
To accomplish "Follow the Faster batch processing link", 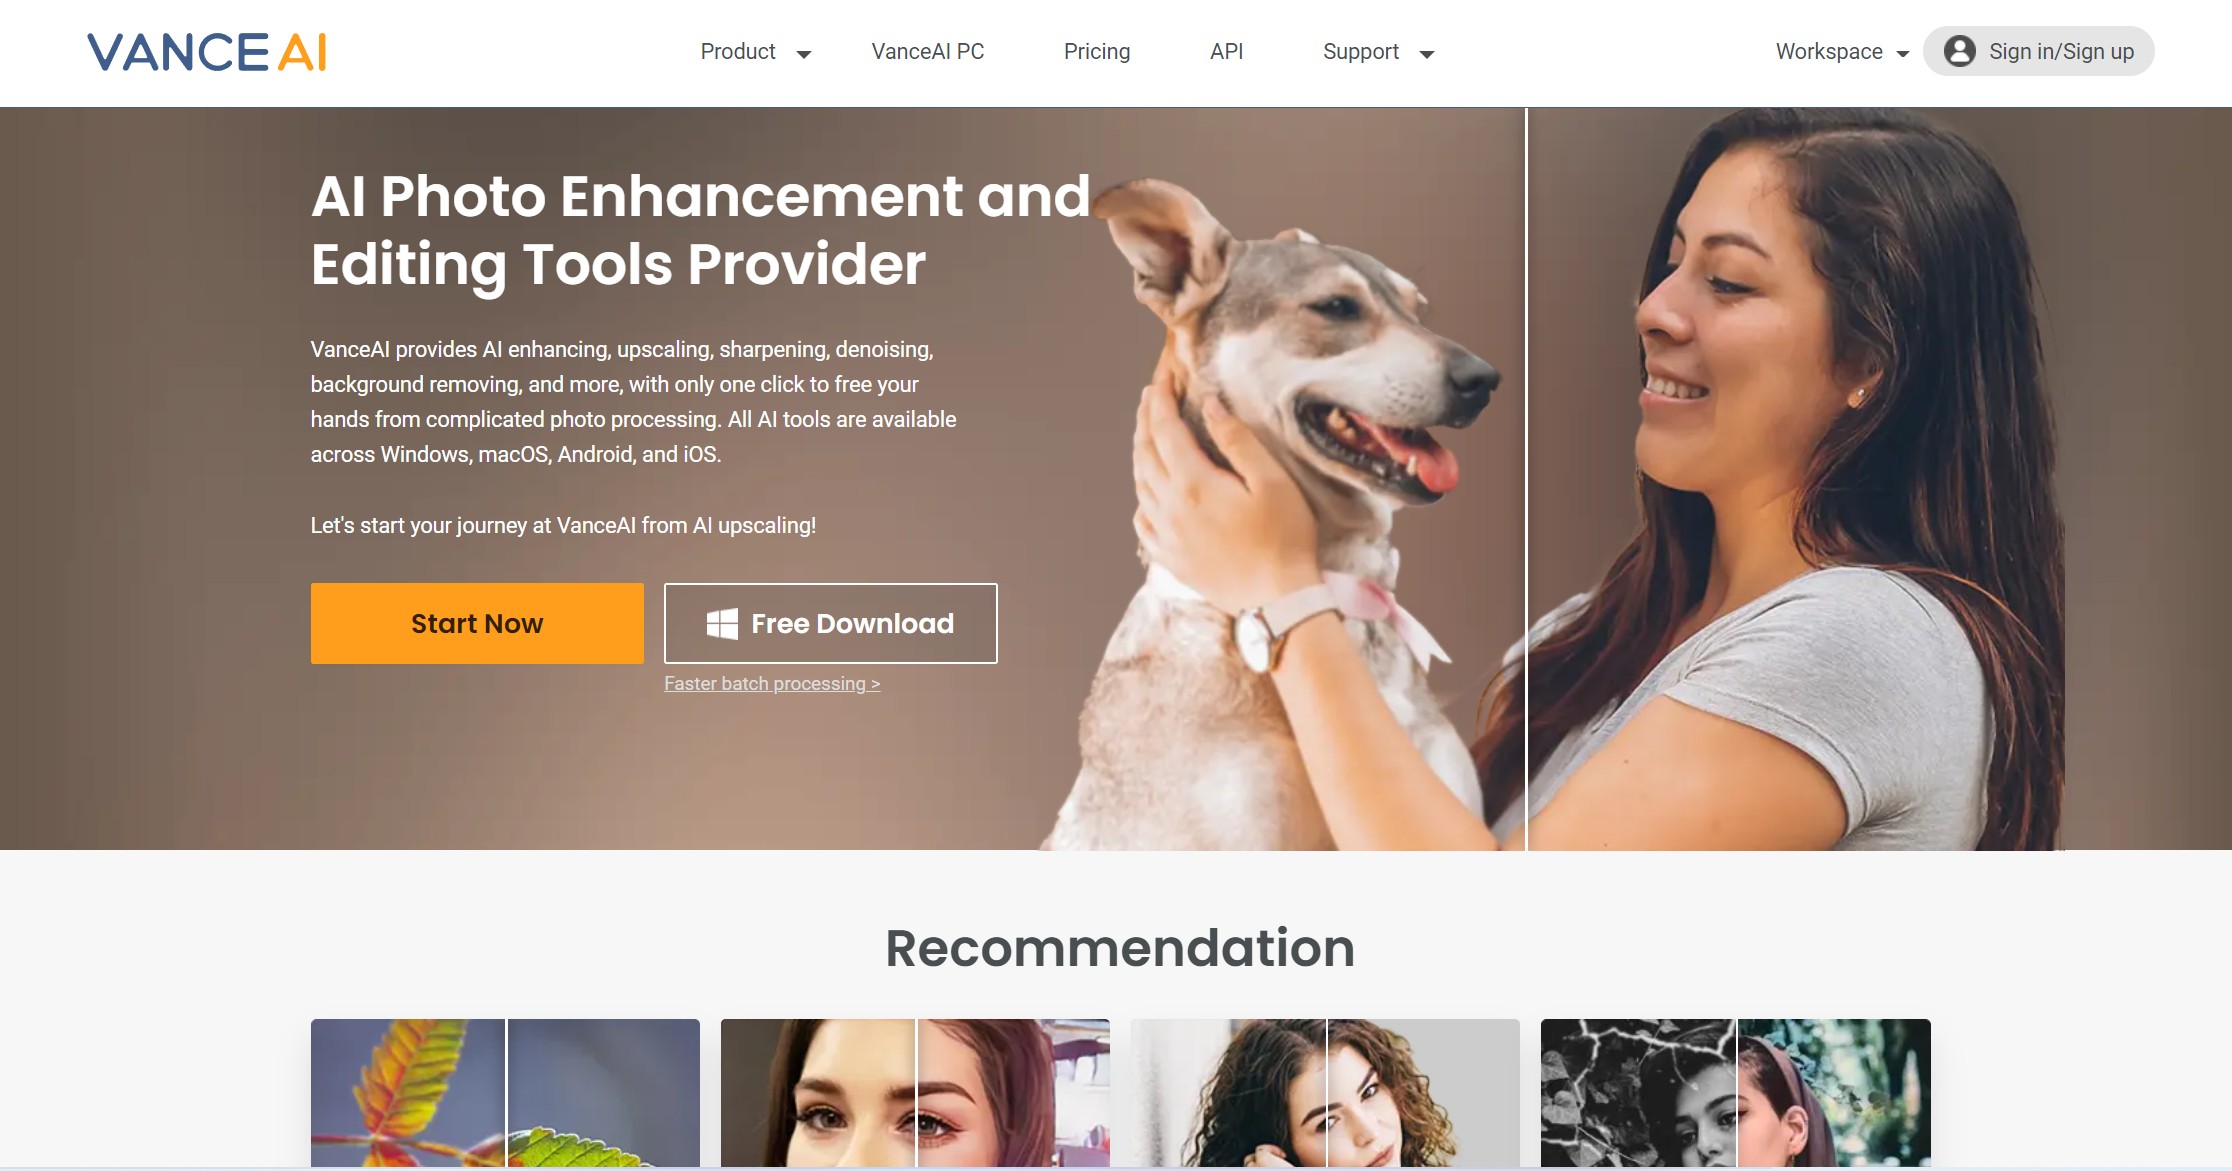I will click(x=772, y=683).
